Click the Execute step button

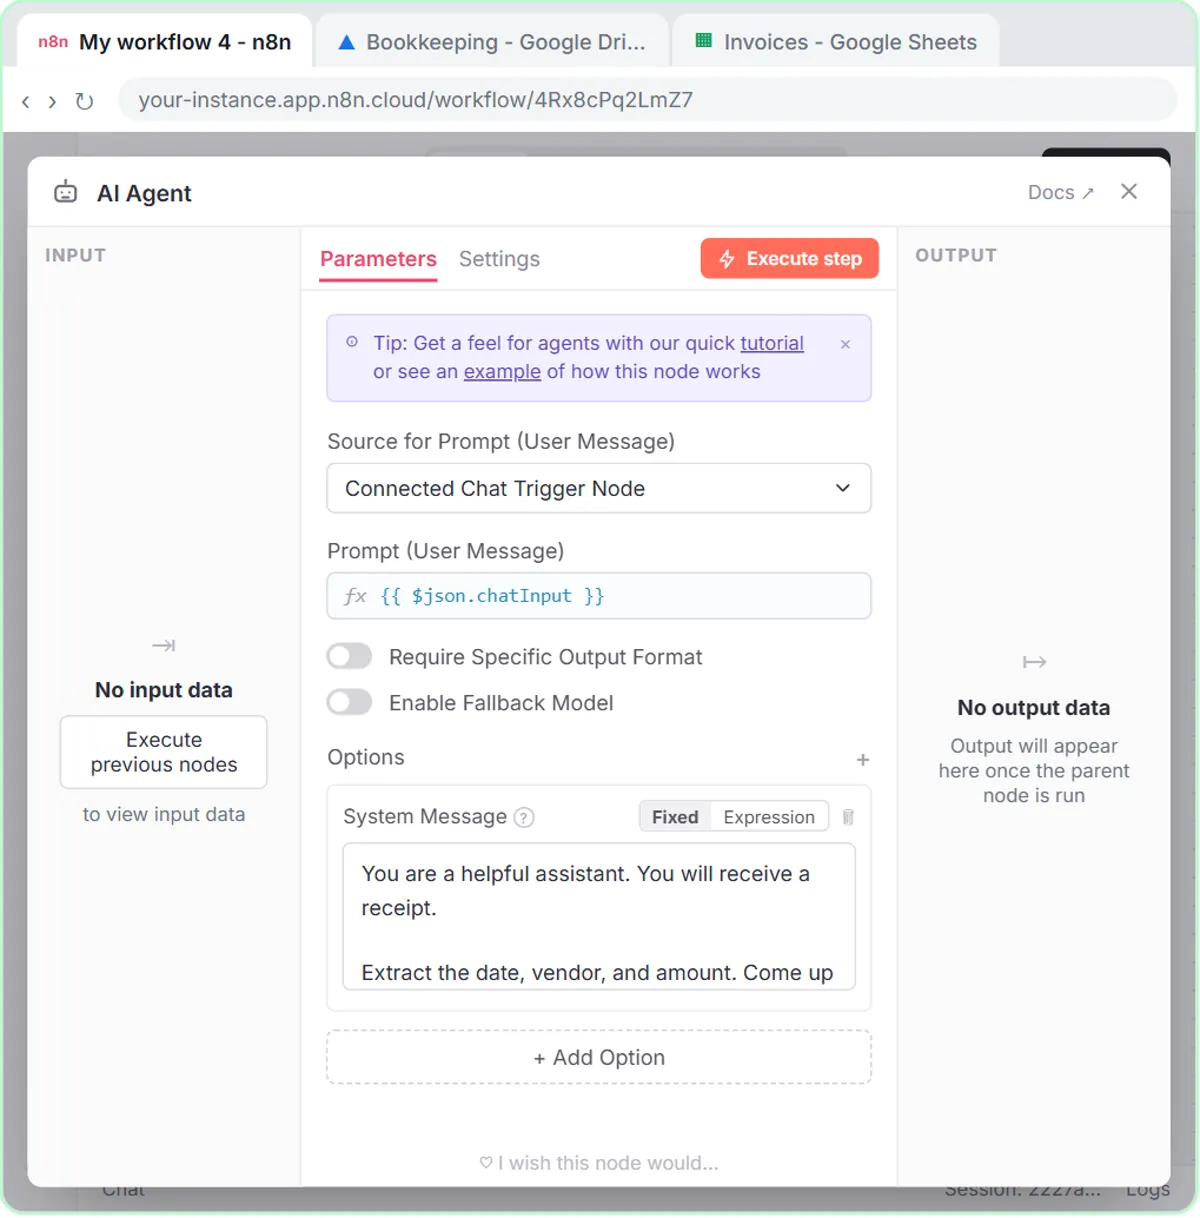click(x=790, y=258)
